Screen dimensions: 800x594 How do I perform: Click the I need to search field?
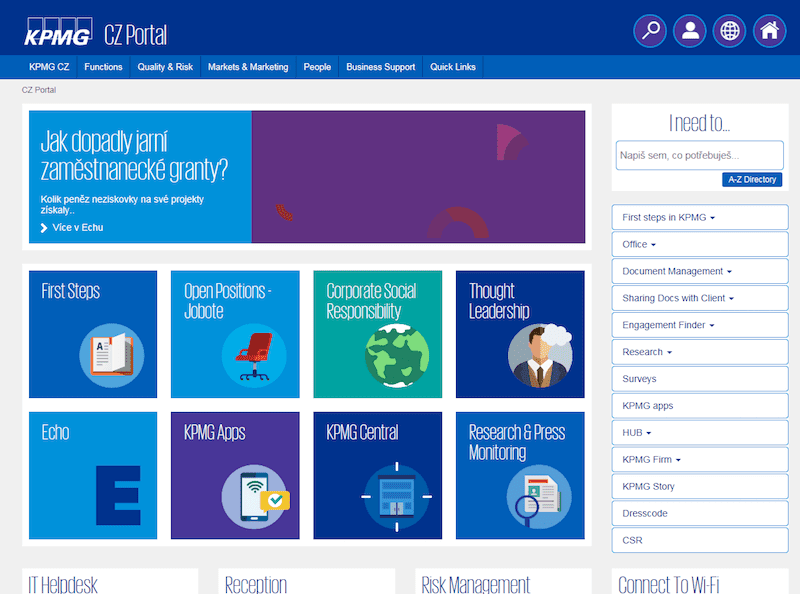(x=699, y=155)
